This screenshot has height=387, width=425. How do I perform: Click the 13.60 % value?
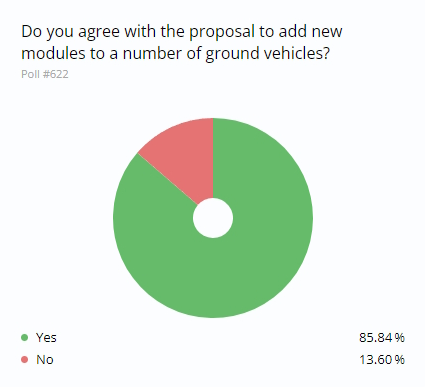tap(382, 359)
